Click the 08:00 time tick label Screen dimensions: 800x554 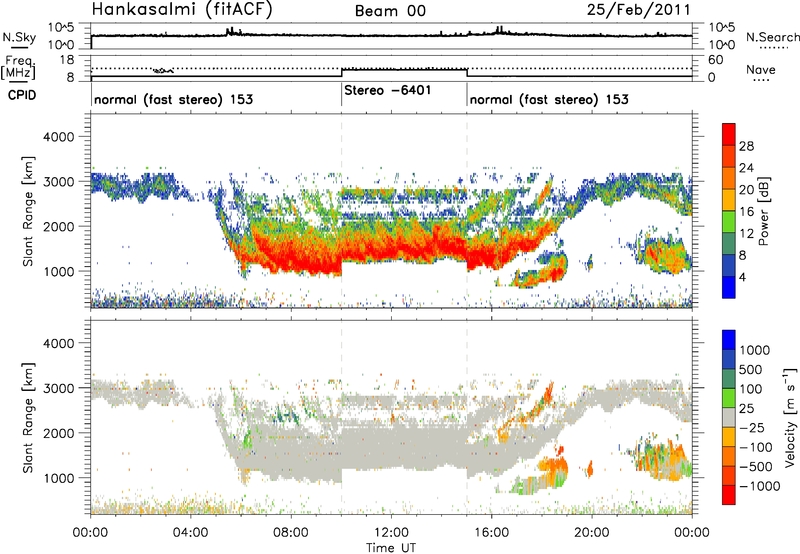pyautogui.click(x=291, y=533)
